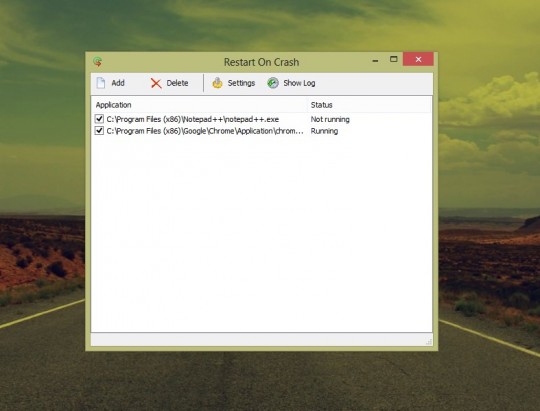The image size is (540, 411).
Task: Select the Notepad++ application path entry
Action: coord(193,119)
